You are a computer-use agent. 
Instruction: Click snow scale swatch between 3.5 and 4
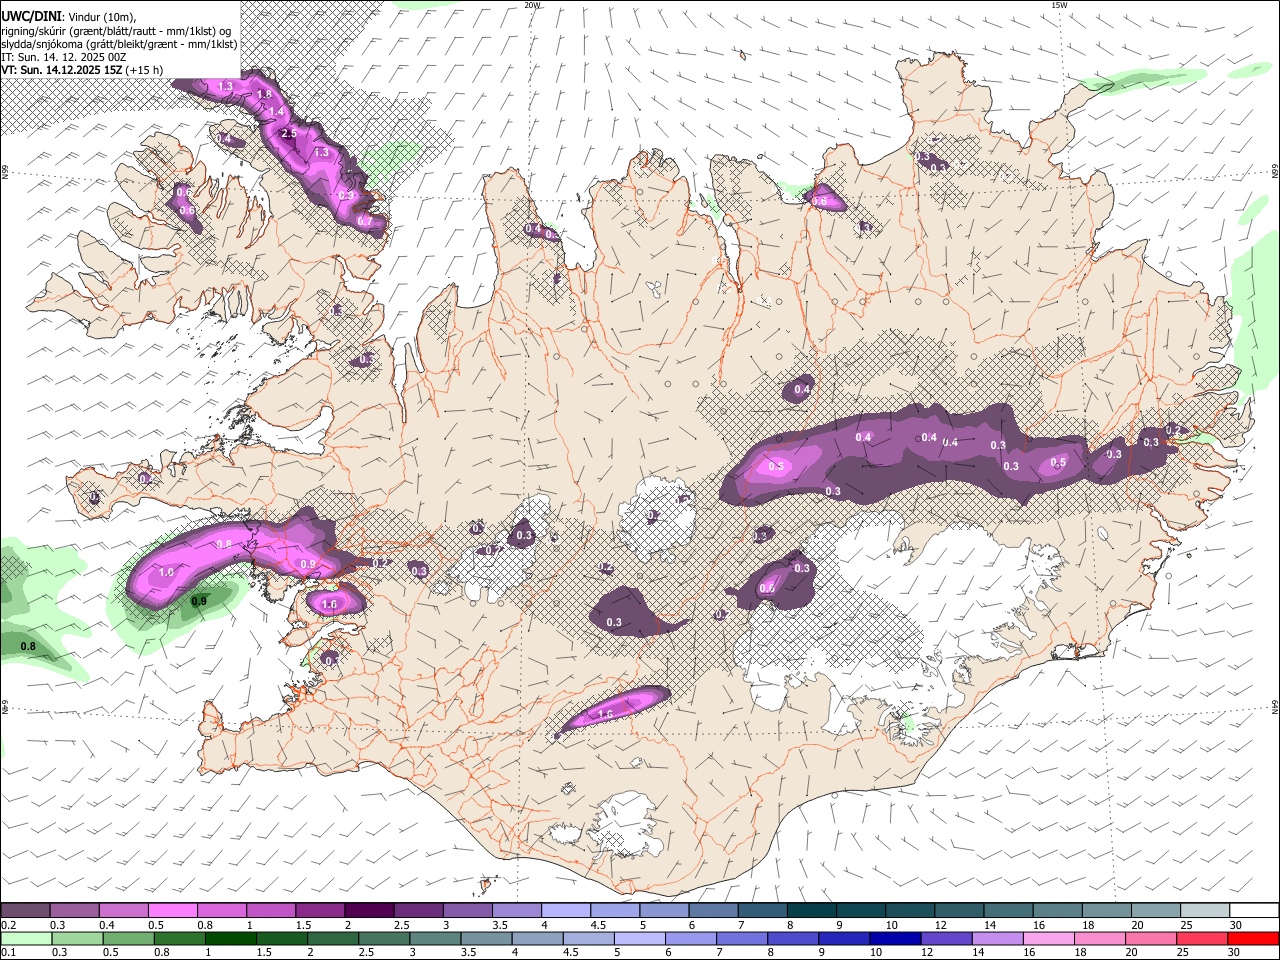516,910
